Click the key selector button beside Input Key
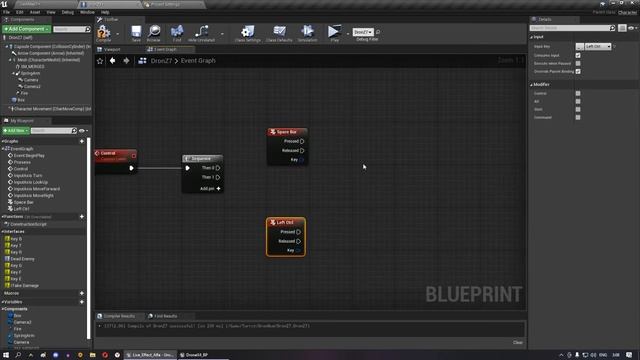Image resolution: width=640 pixels, height=360 pixels. 580,47
